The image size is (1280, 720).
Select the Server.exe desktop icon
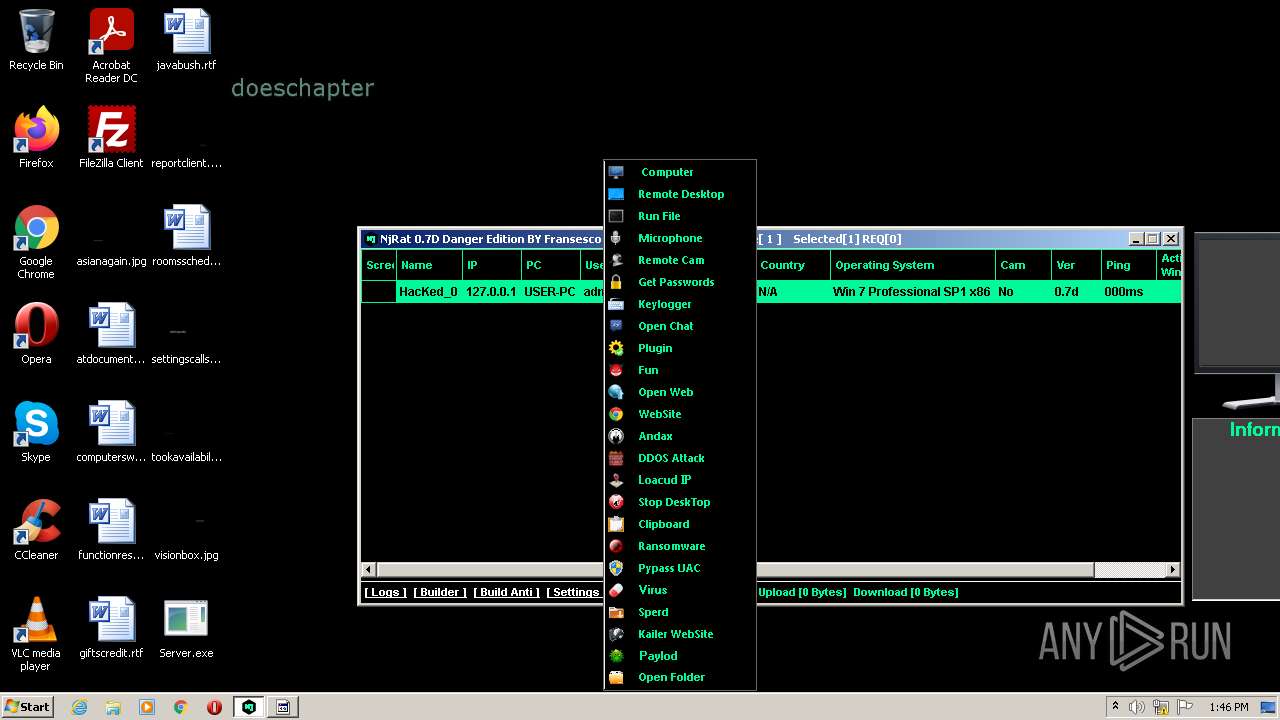click(x=185, y=630)
